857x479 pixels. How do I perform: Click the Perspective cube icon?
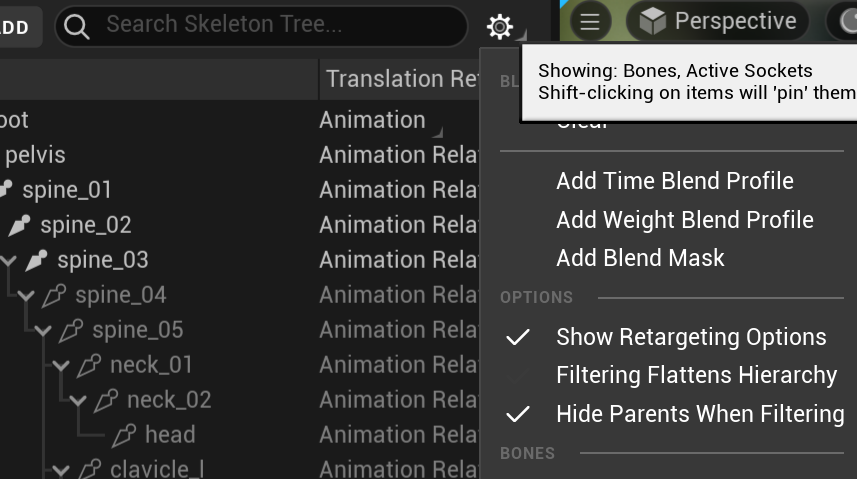[x=652, y=21]
